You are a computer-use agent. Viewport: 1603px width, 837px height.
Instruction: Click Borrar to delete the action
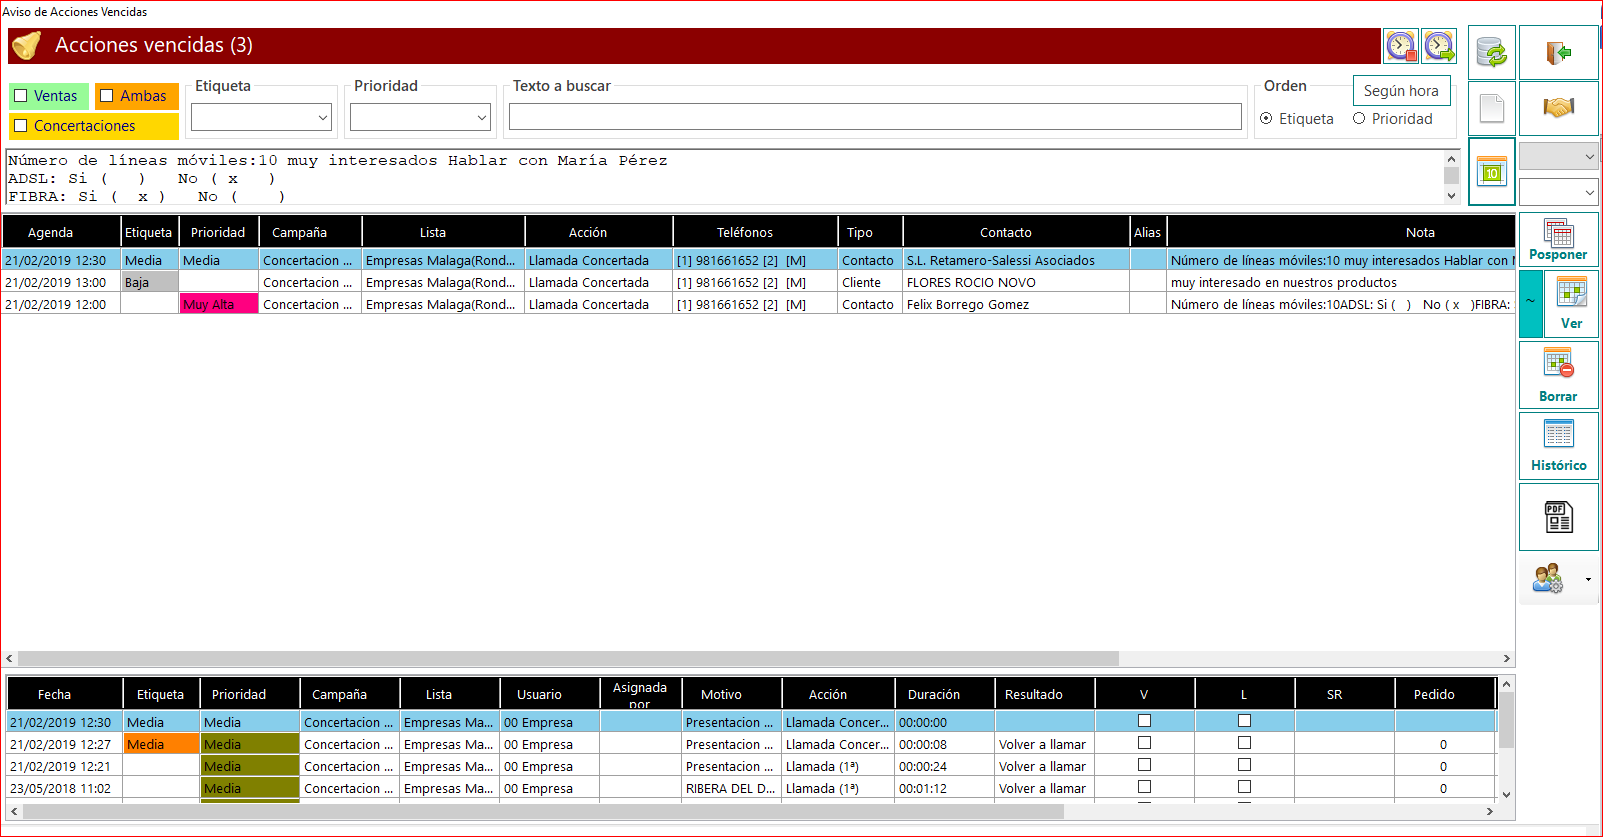point(1558,375)
